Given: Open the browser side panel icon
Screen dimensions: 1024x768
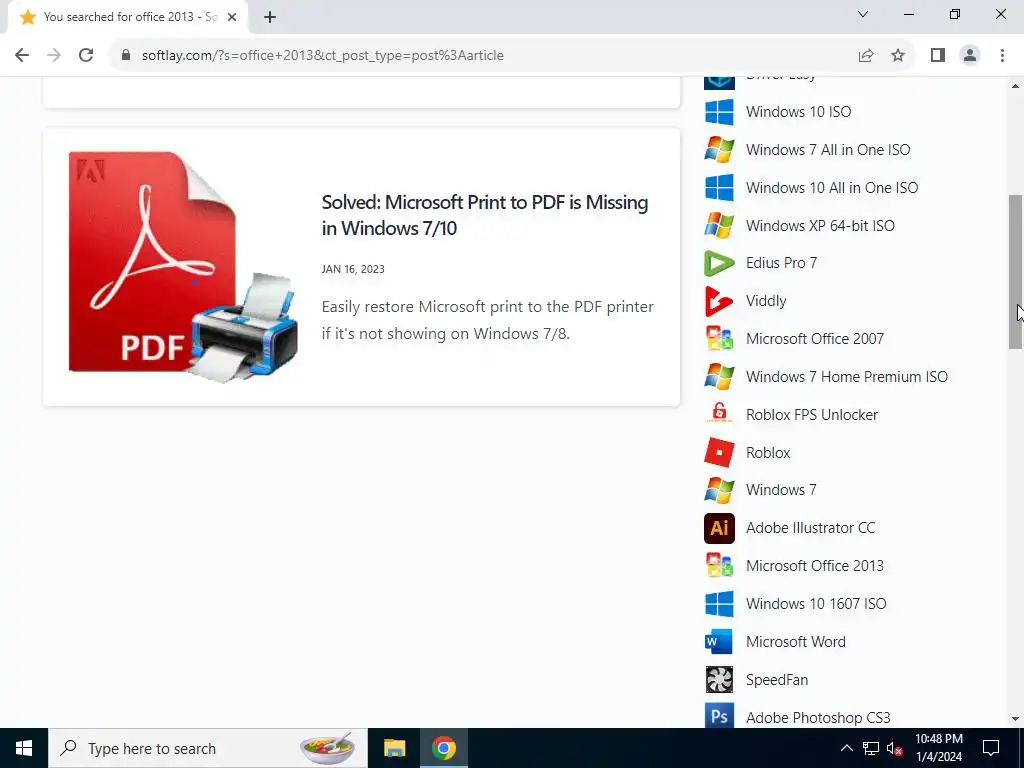Looking at the screenshot, I should [x=938, y=56].
